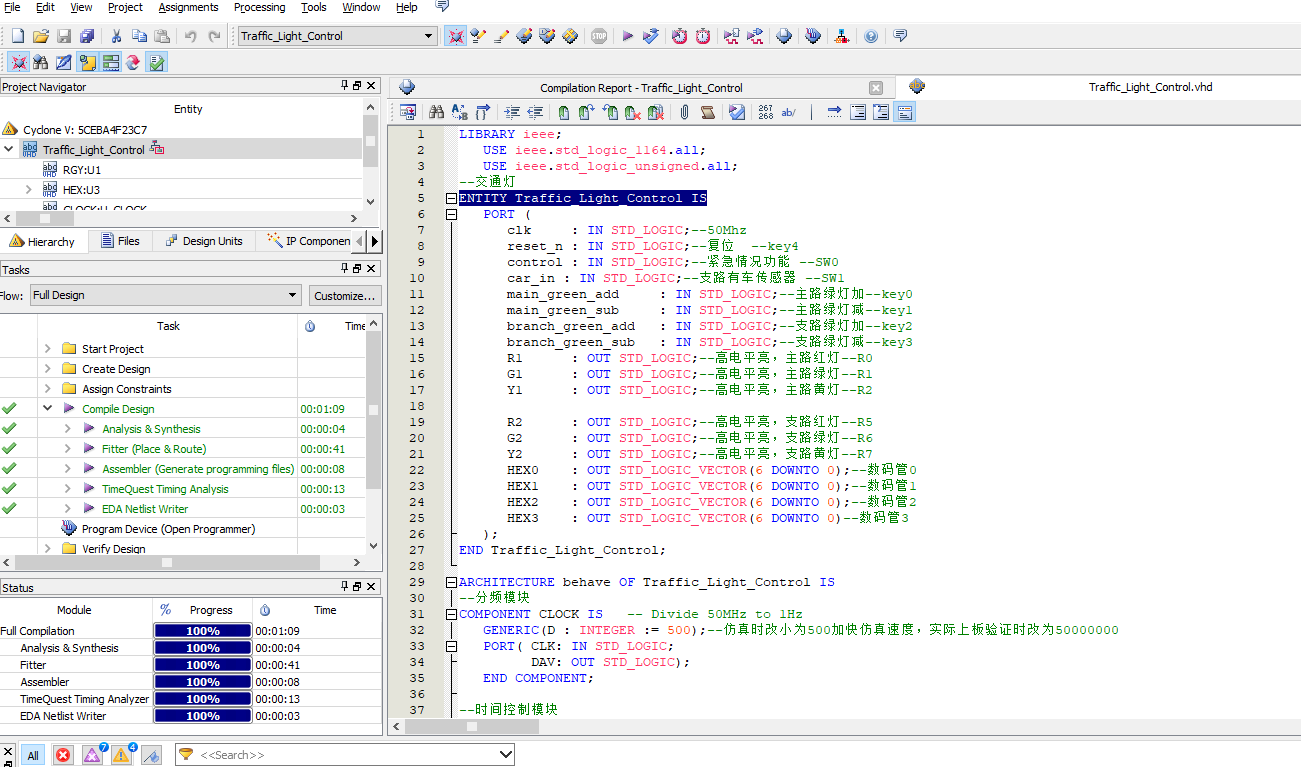Image resolution: width=1301 pixels, height=767 pixels.
Task: Save the current file
Action: tap(64, 36)
